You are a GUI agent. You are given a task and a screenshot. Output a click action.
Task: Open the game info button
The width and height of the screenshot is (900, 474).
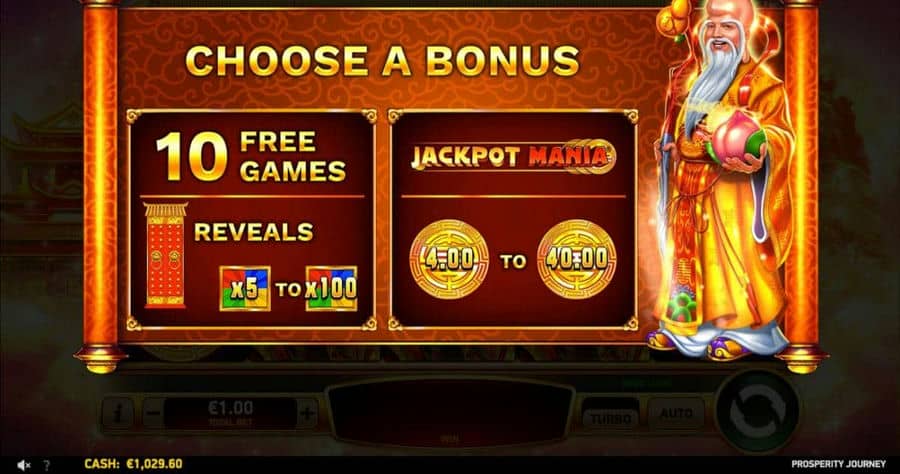click(118, 413)
